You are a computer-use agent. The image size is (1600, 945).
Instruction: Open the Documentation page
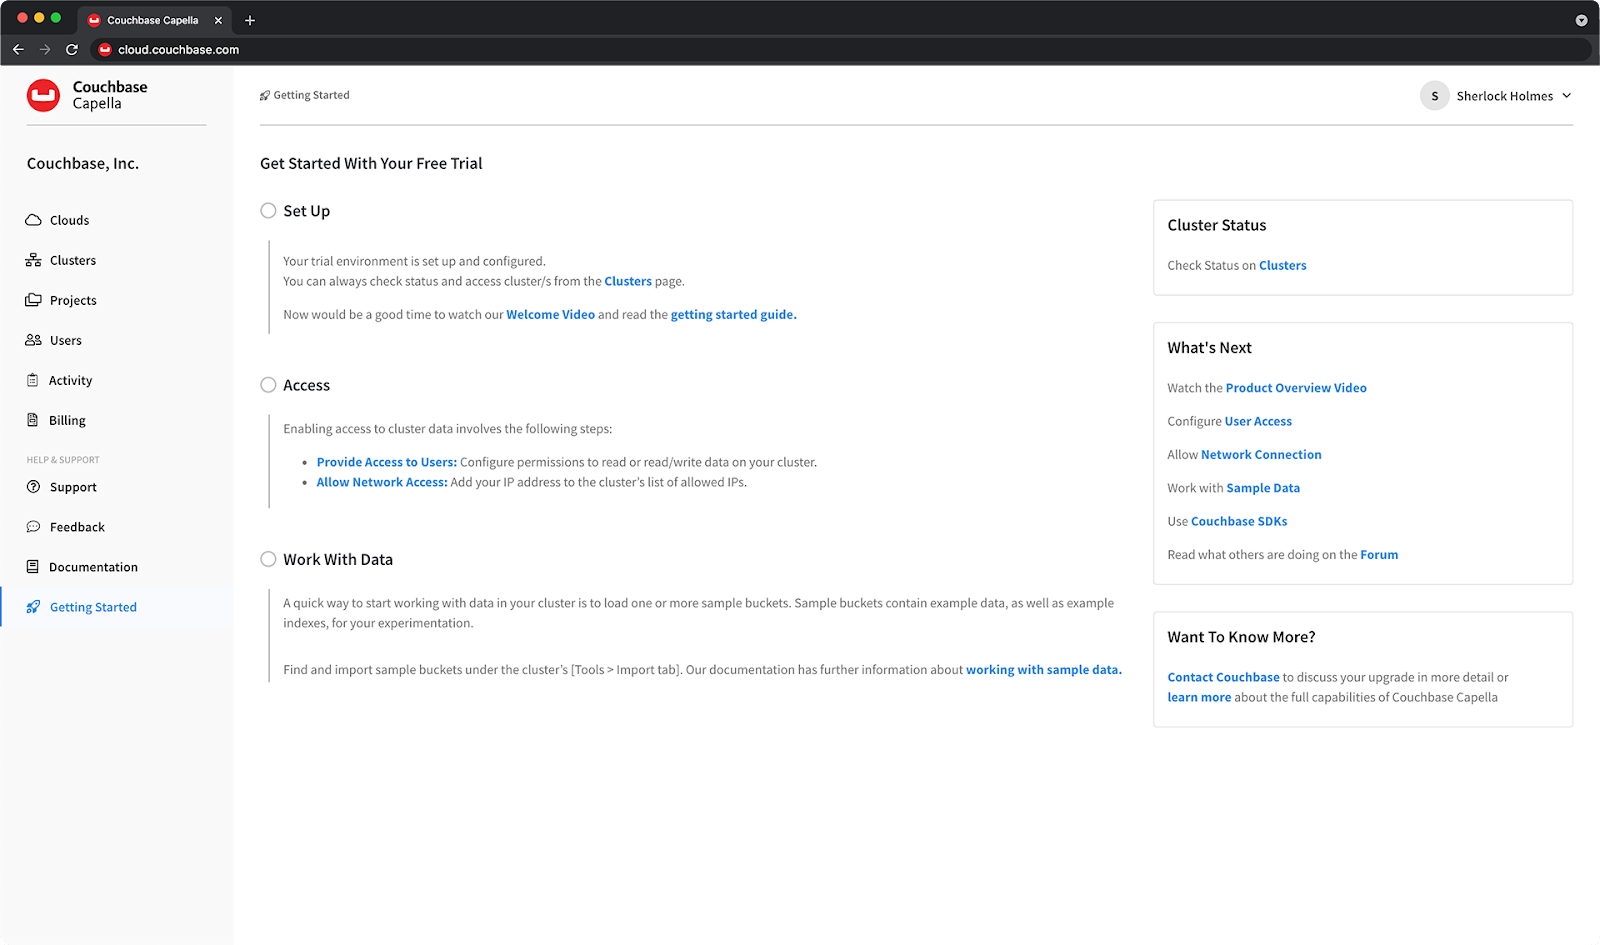pos(93,566)
